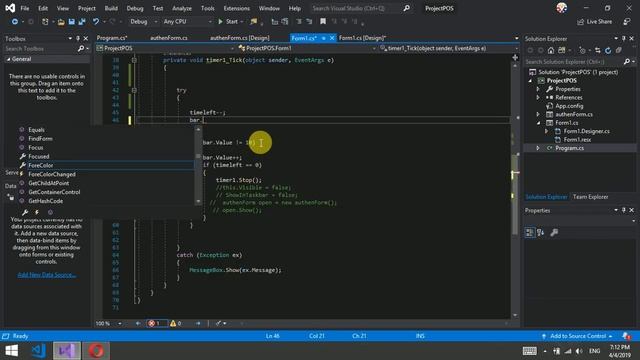Click the Search Toolbox input field

pyautogui.click(x=40, y=49)
